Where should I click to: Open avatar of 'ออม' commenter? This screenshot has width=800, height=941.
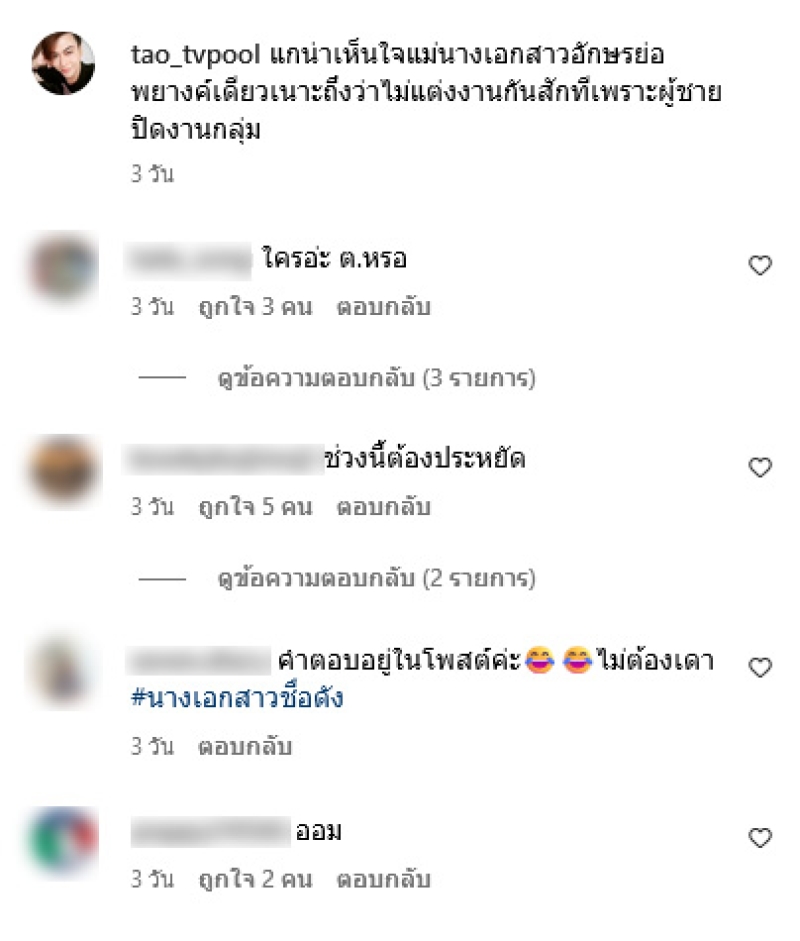pos(63,840)
